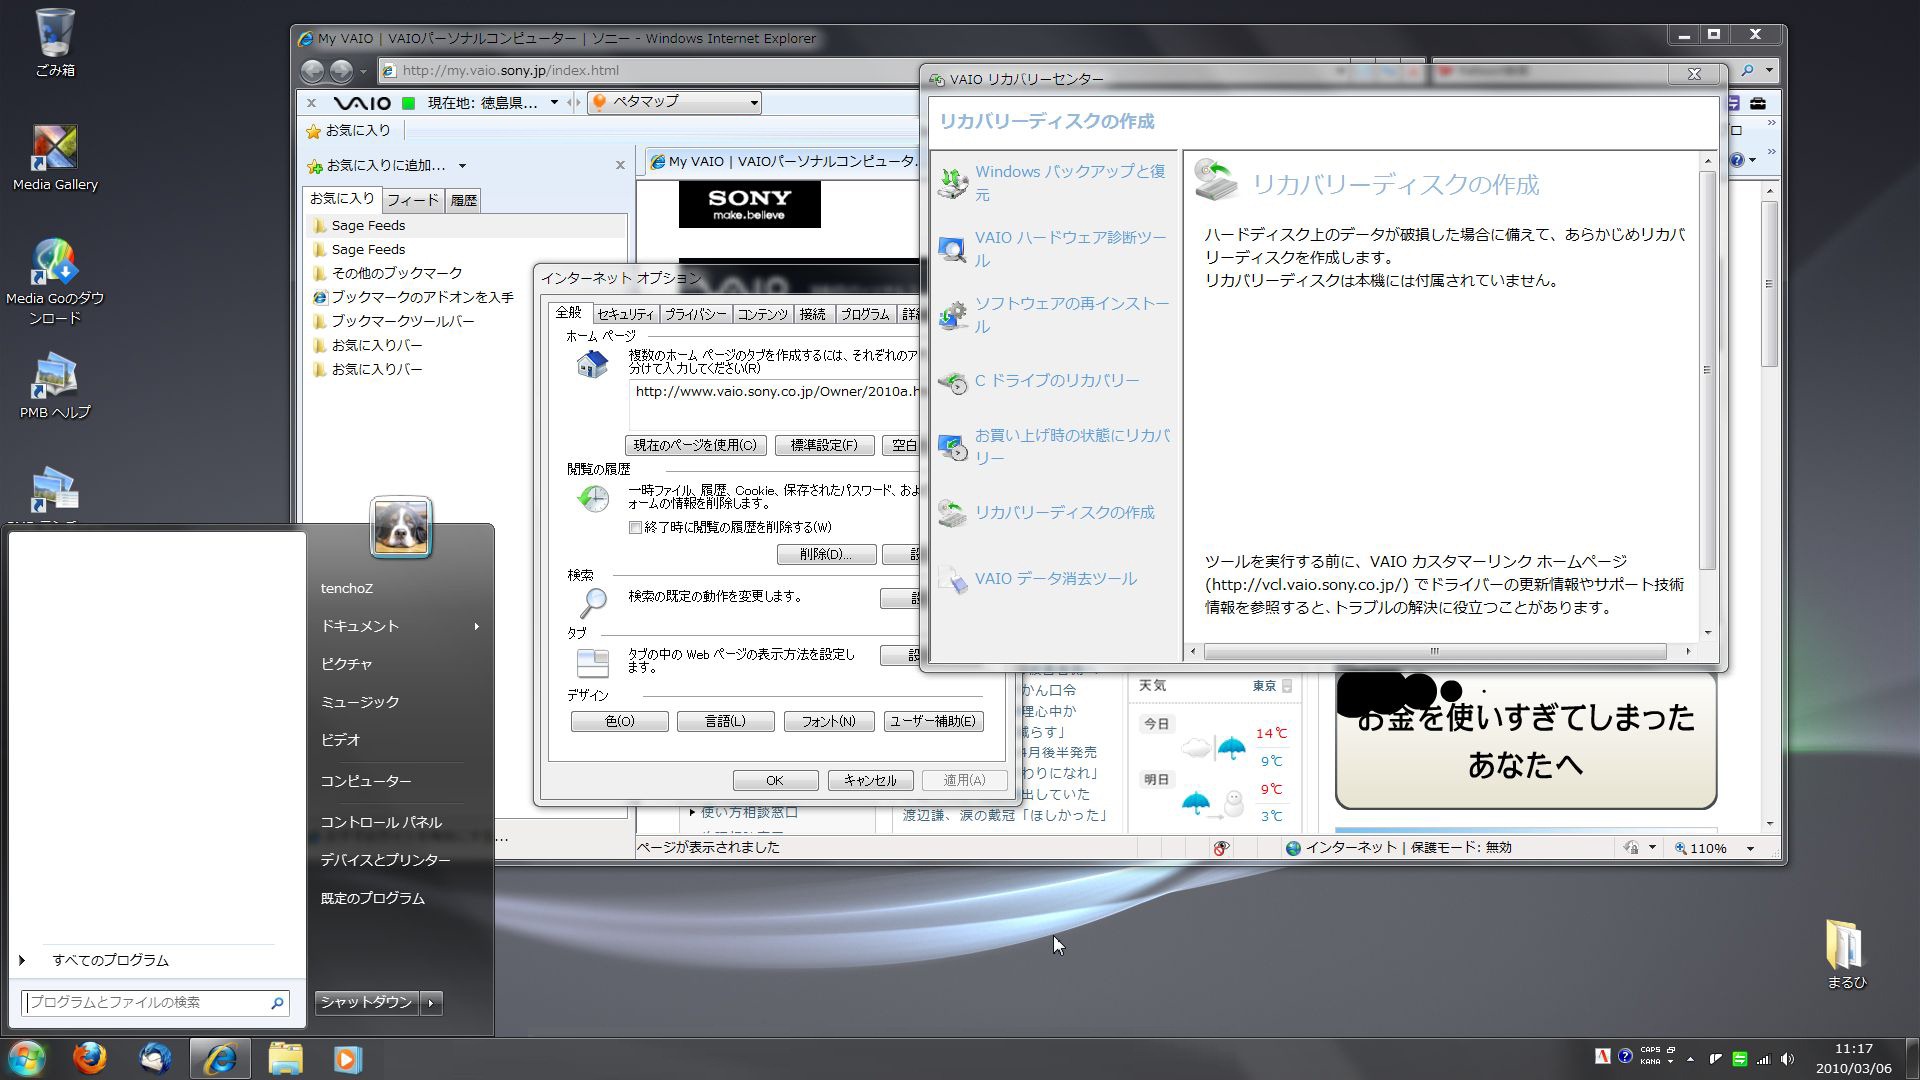Click the user account picture in Start menu

(401, 526)
